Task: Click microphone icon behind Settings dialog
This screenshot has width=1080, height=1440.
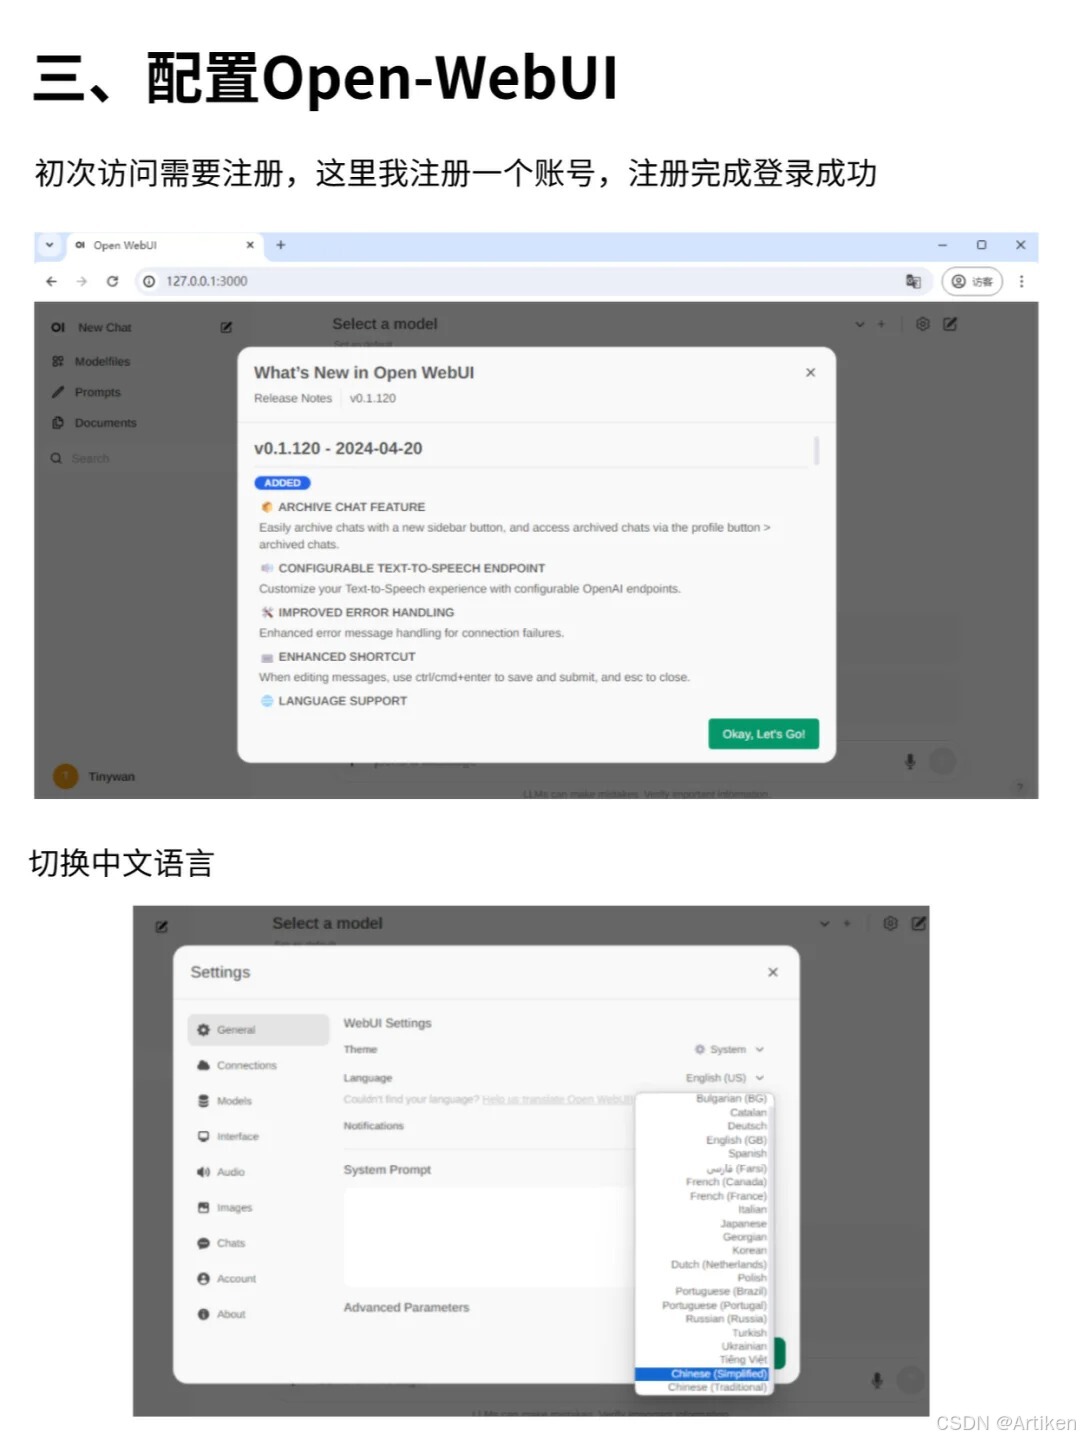Action: 877,1381
